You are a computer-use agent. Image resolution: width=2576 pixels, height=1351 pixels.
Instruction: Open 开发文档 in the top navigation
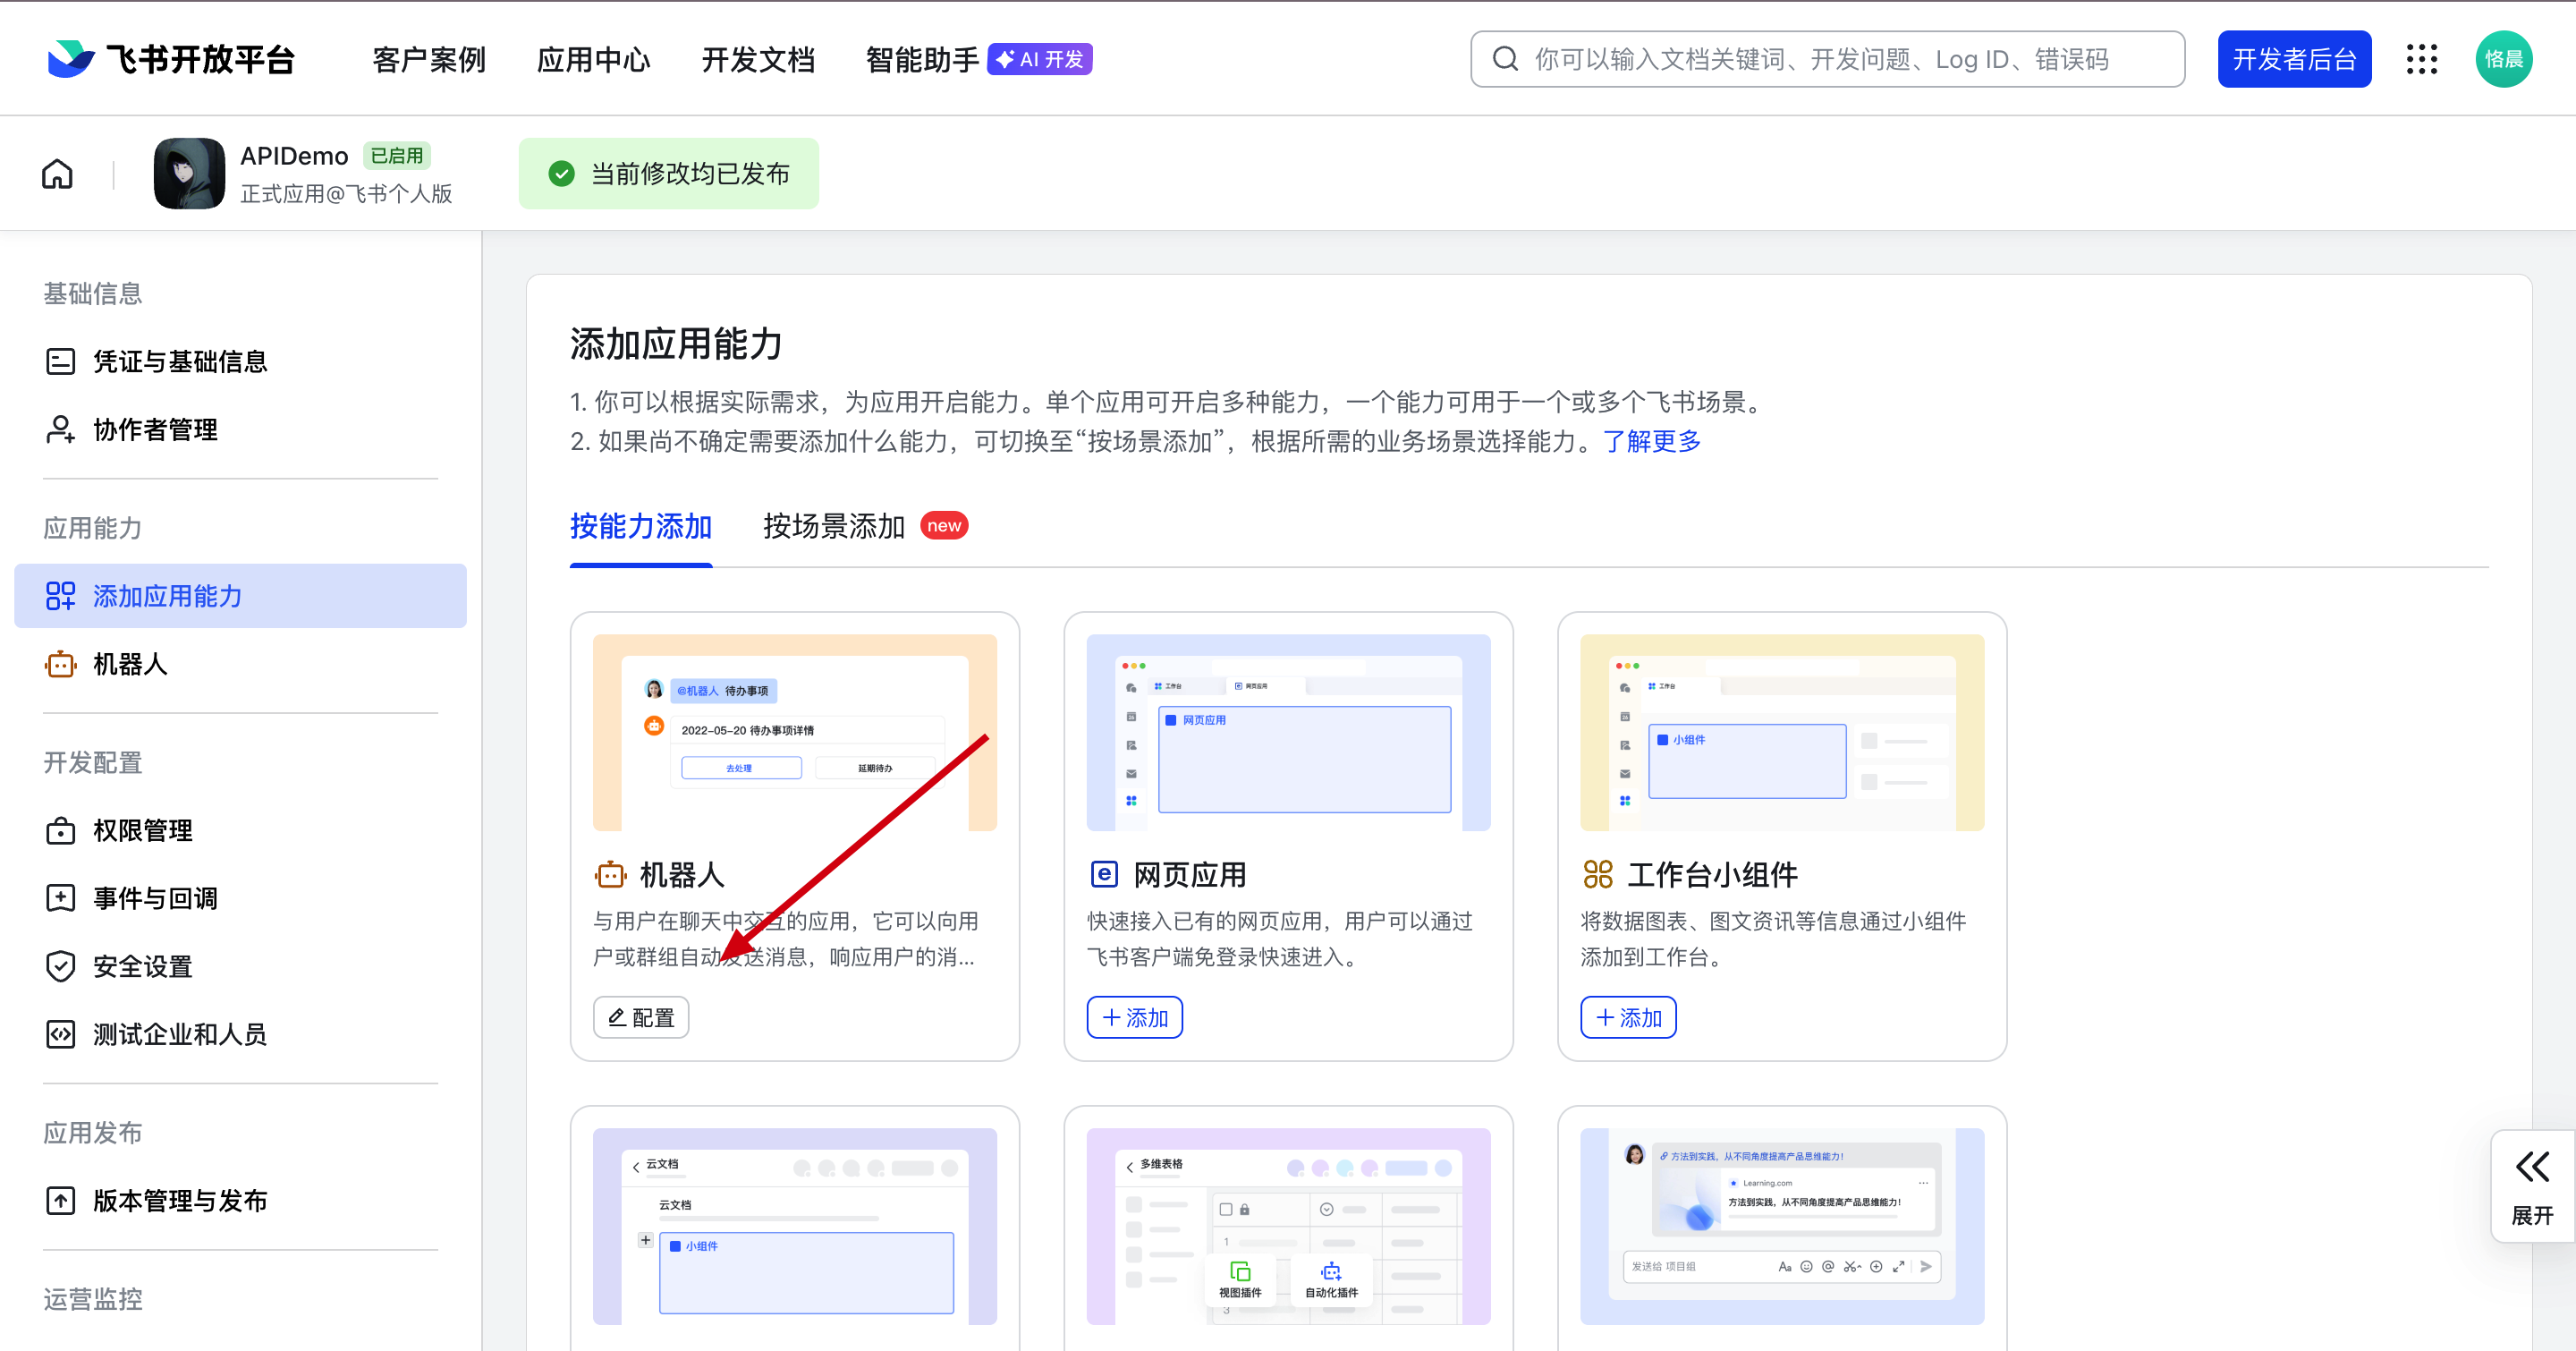[758, 59]
